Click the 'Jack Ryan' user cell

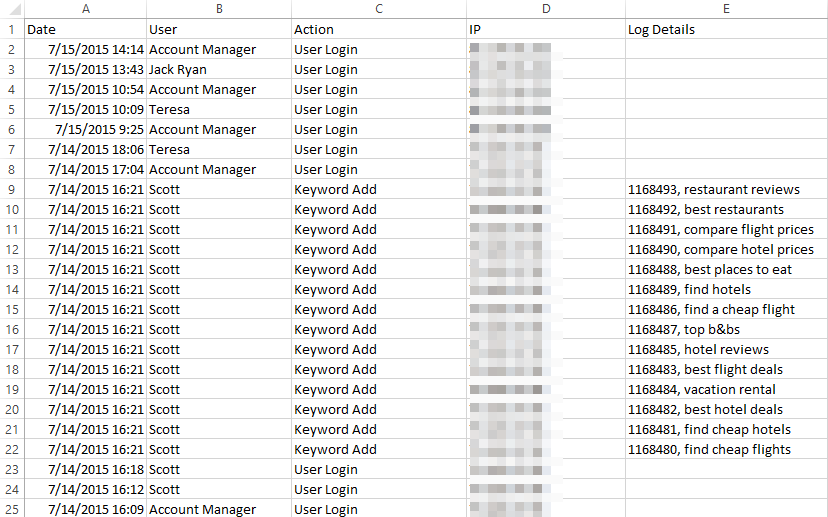coord(178,69)
